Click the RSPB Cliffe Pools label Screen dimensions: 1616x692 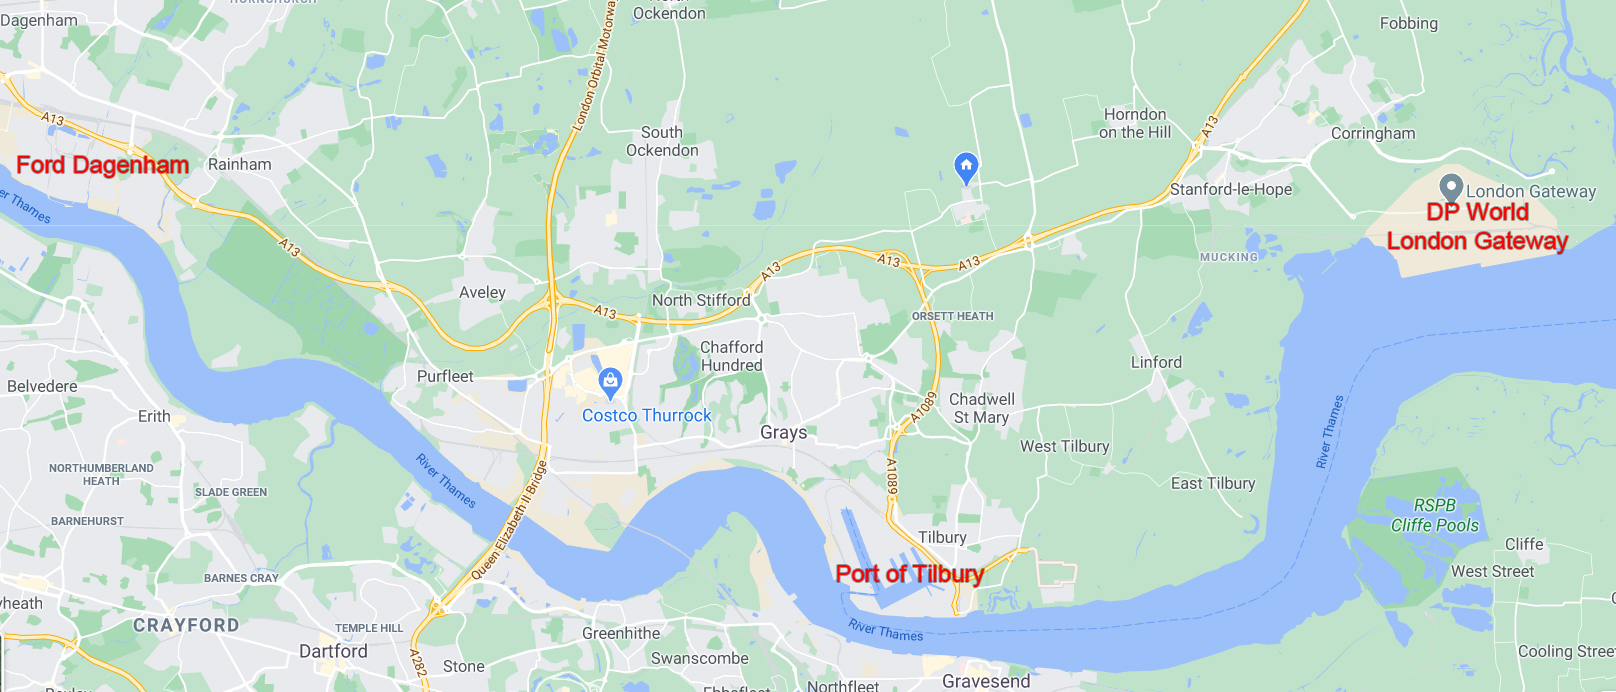coord(1435,515)
